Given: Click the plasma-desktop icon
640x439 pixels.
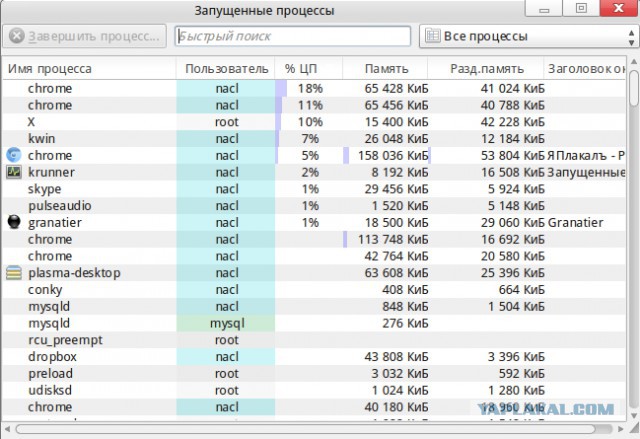Looking at the screenshot, I should [14, 273].
